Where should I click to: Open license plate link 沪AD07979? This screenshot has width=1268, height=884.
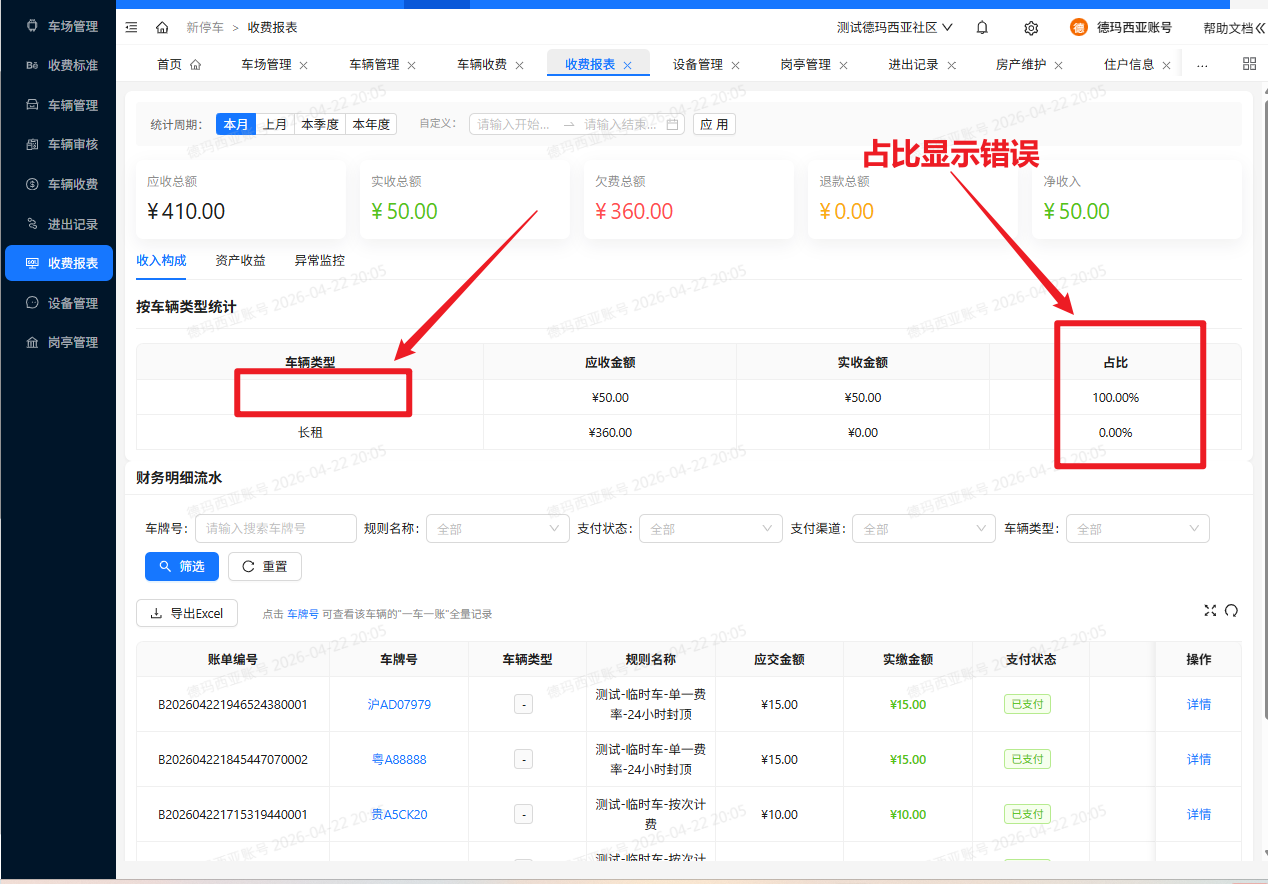[x=399, y=705]
